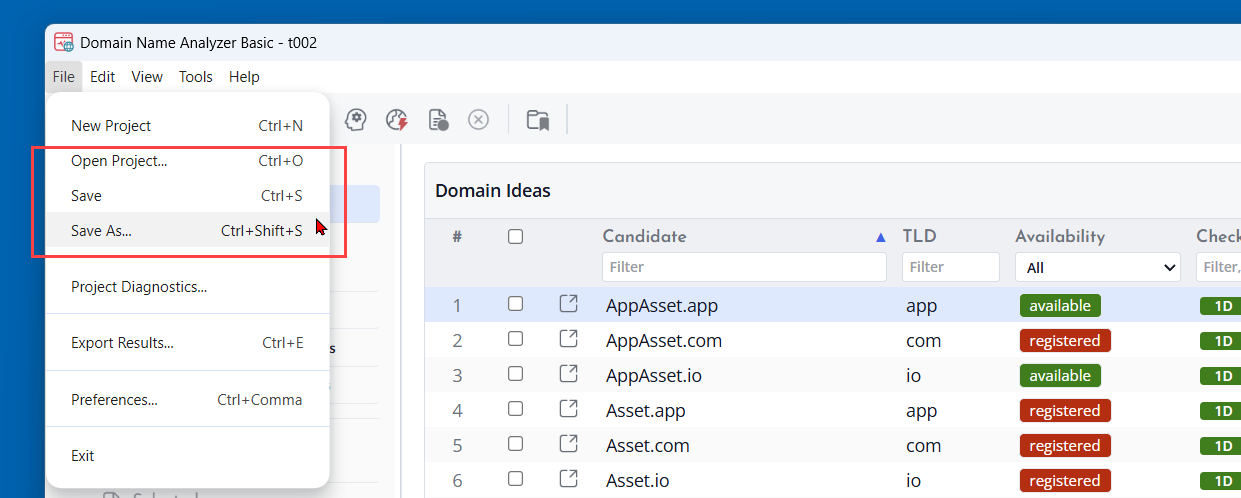
Task: Toggle the select-all checkbox in table header
Action: (x=515, y=237)
